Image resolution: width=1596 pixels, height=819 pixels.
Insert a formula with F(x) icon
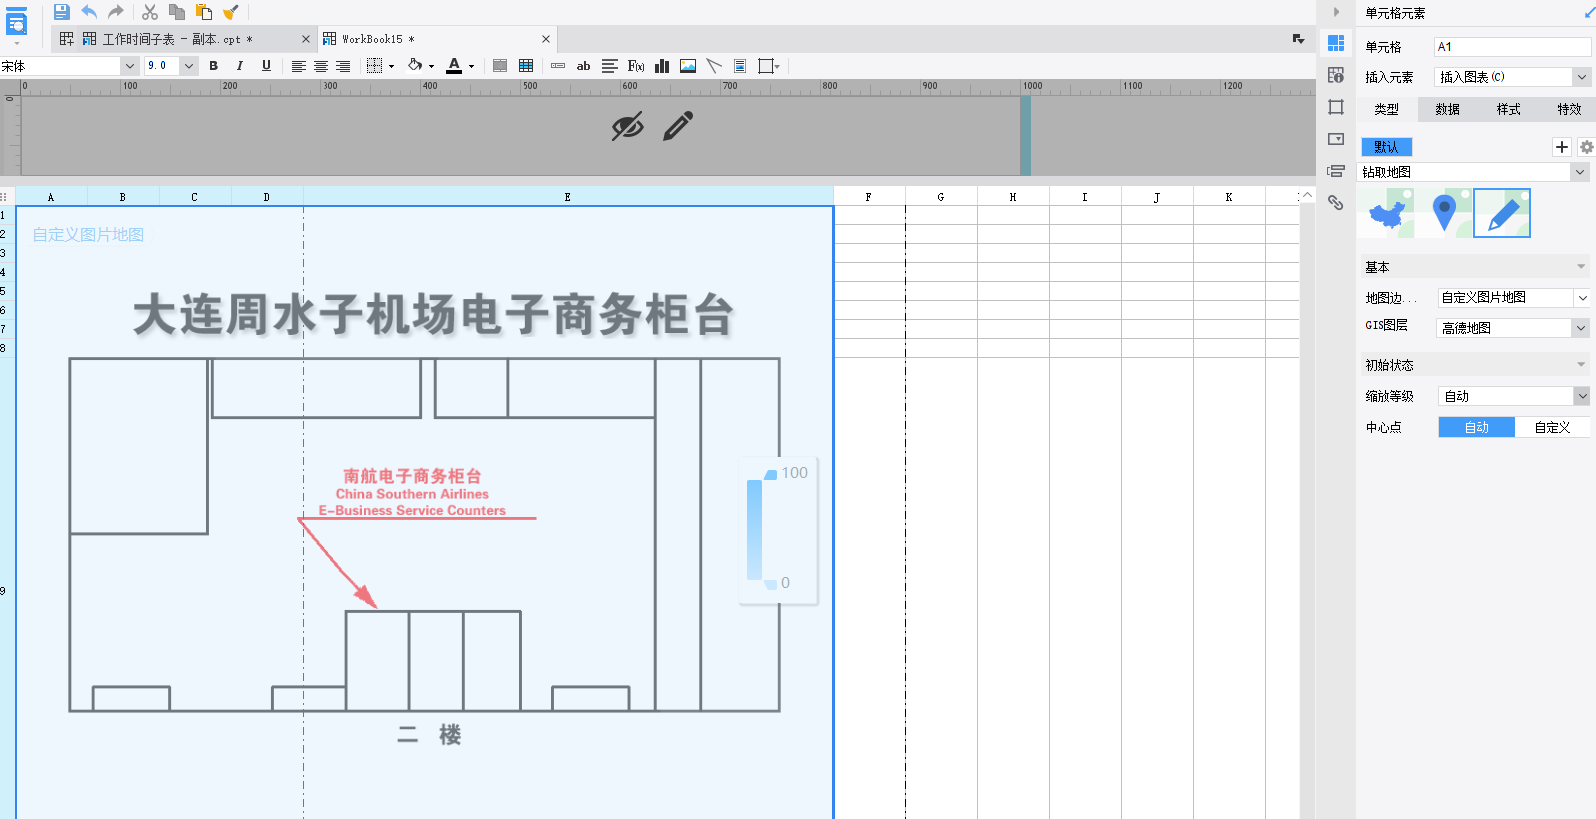pos(636,66)
